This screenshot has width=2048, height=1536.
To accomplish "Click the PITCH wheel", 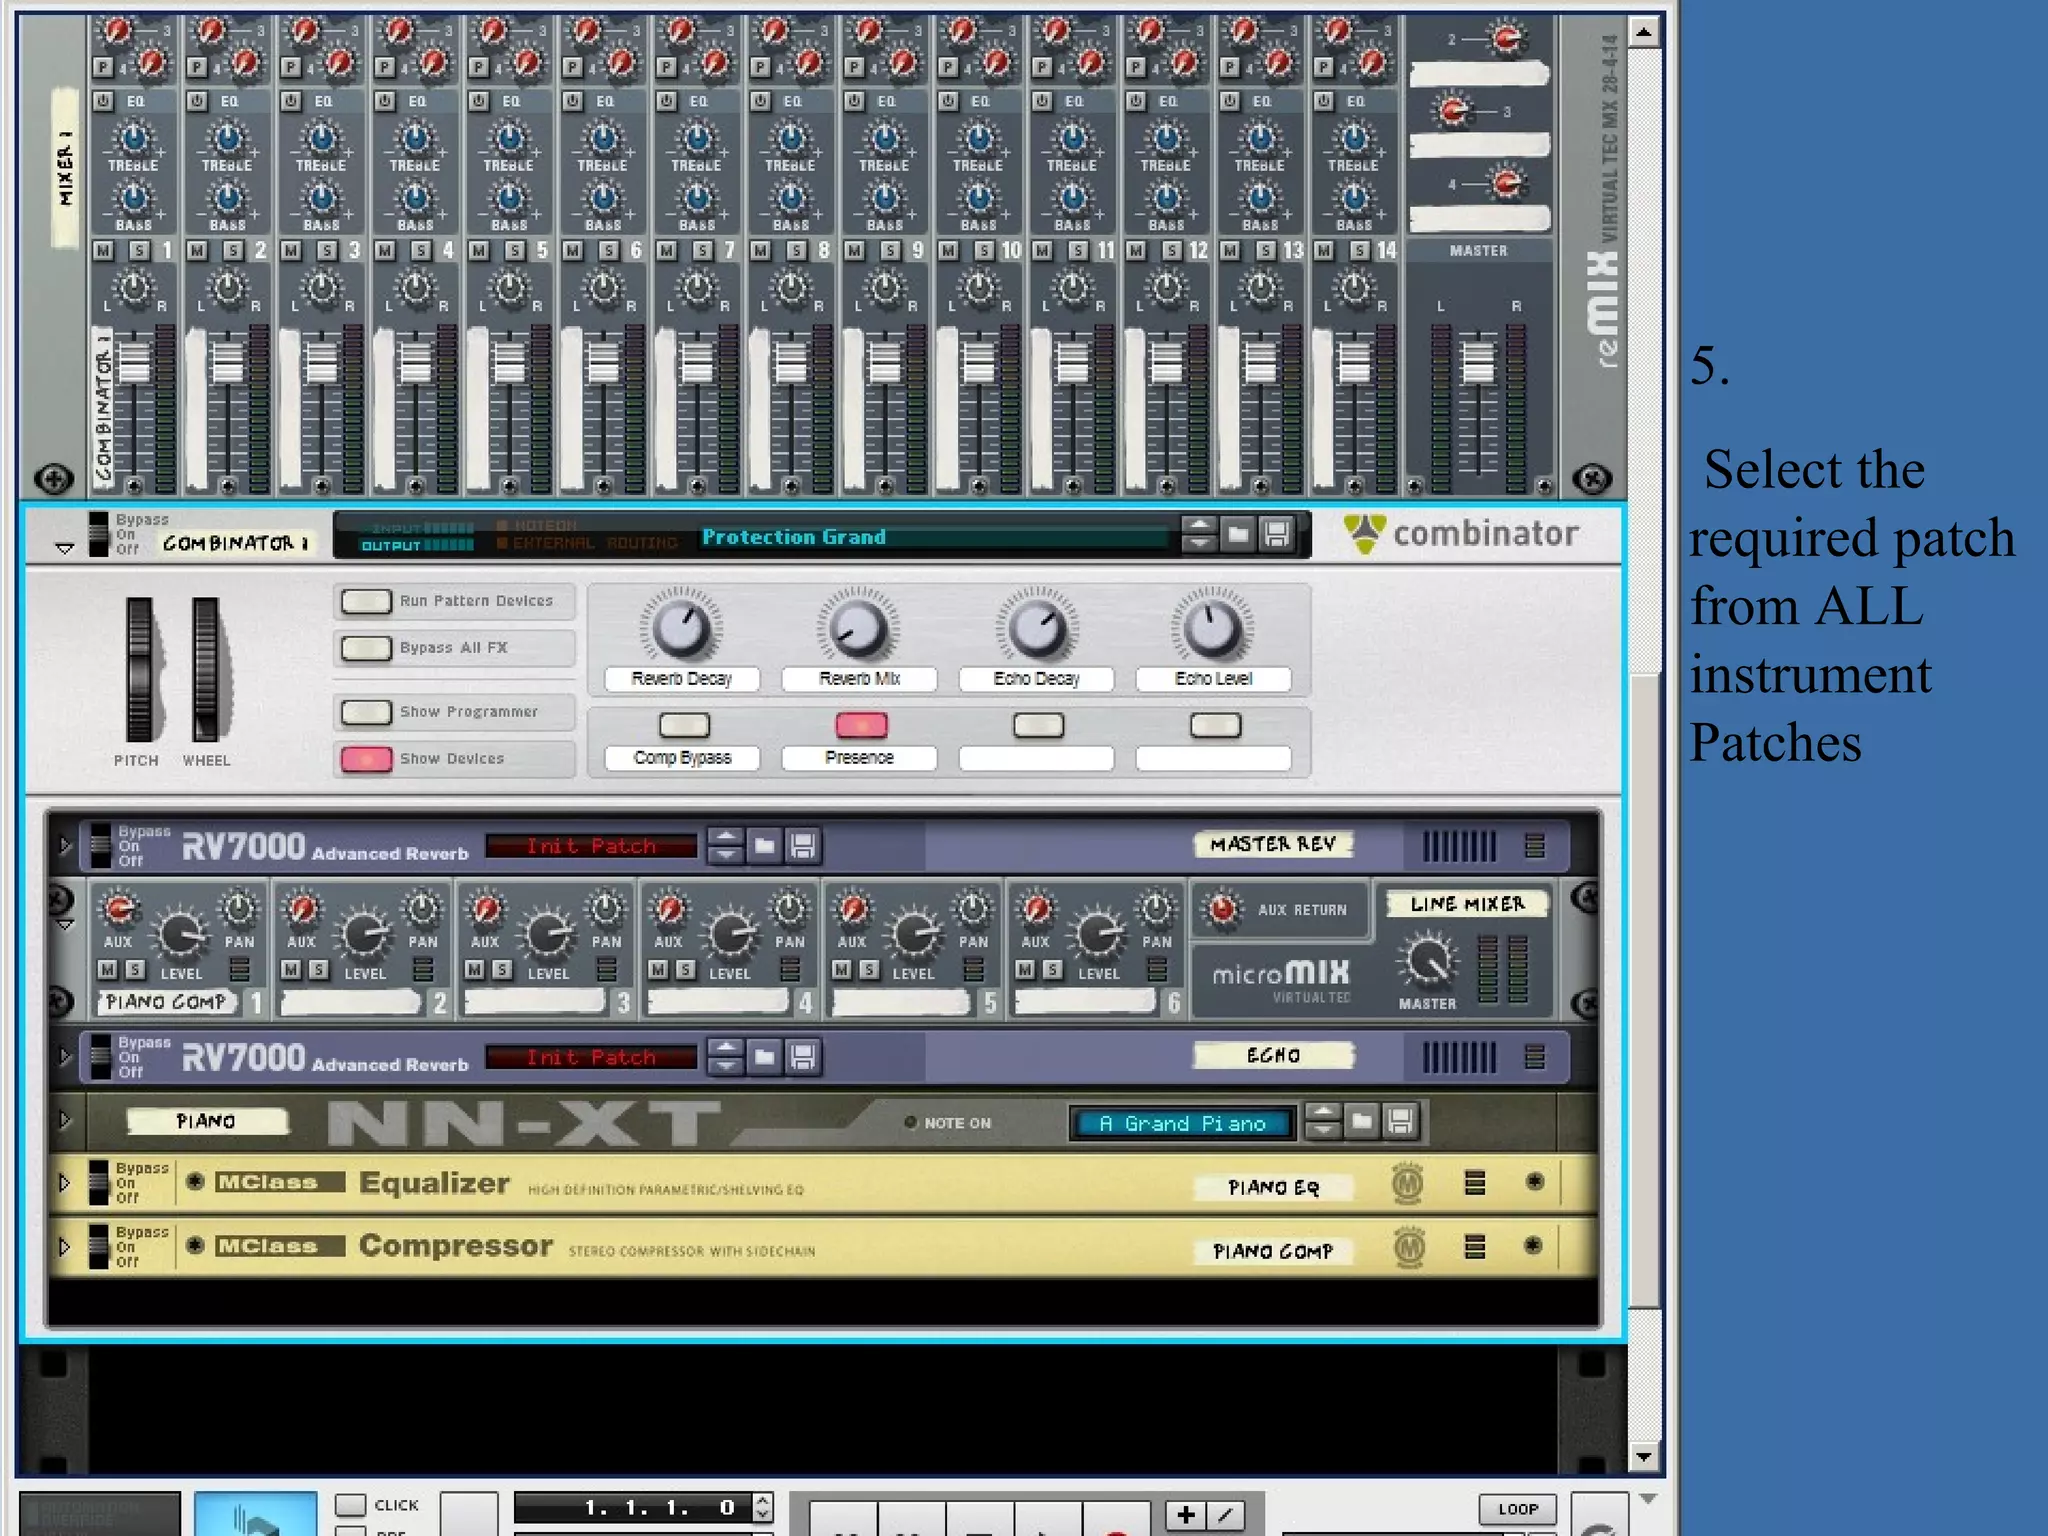I will (x=139, y=670).
